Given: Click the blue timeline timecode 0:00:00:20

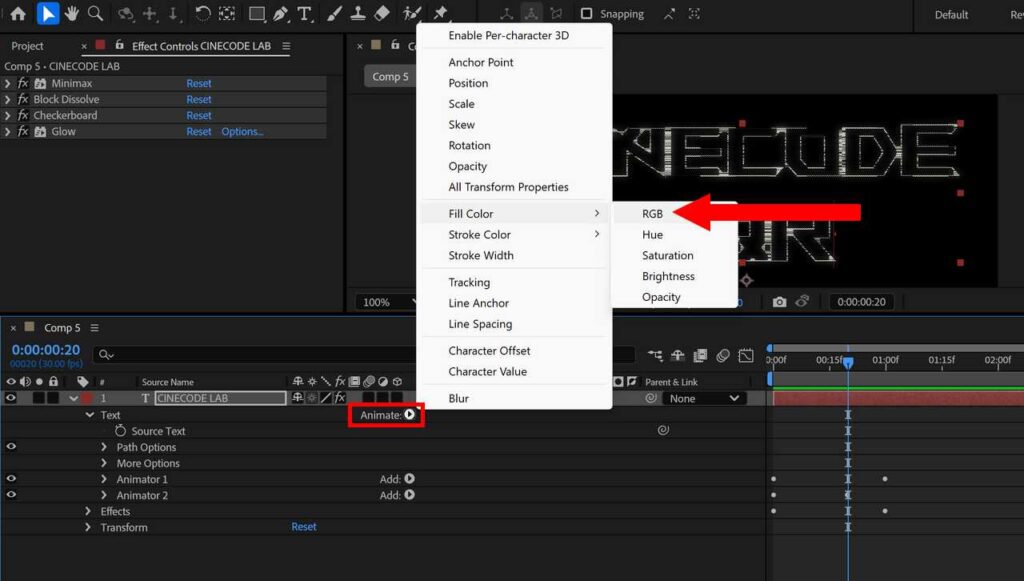Looking at the screenshot, I should [x=46, y=350].
